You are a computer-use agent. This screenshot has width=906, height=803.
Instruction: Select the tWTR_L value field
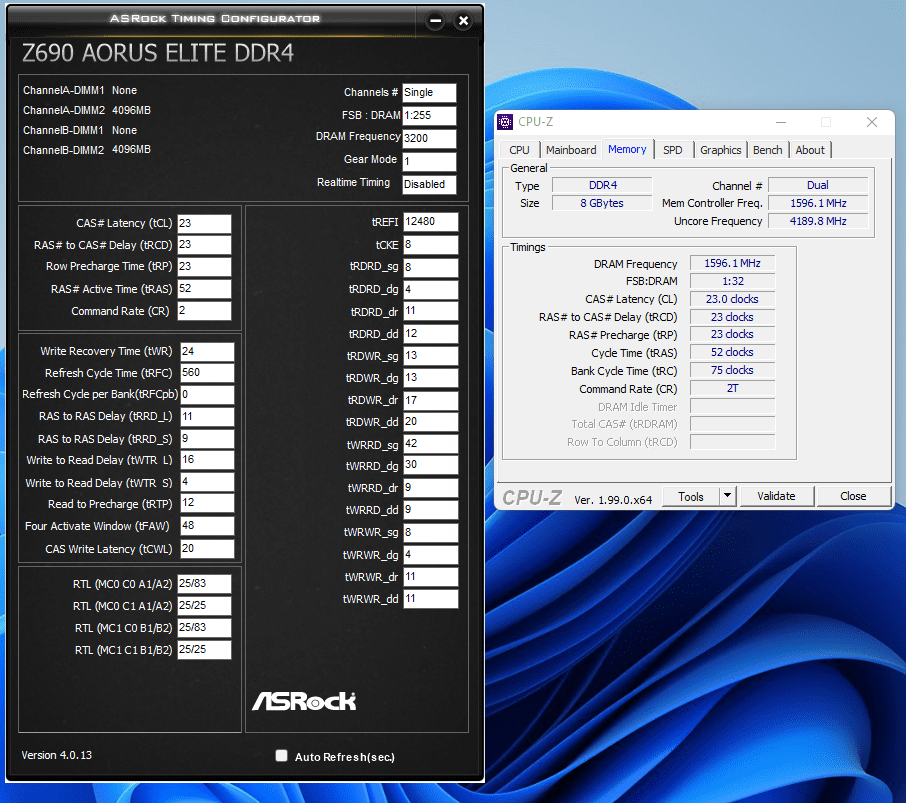click(207, 460)
